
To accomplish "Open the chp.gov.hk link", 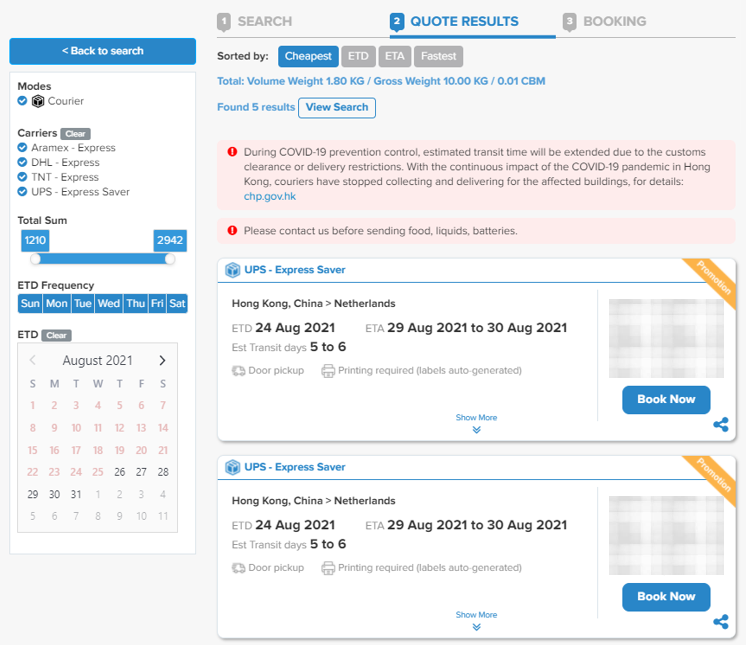I will [270, 196].
